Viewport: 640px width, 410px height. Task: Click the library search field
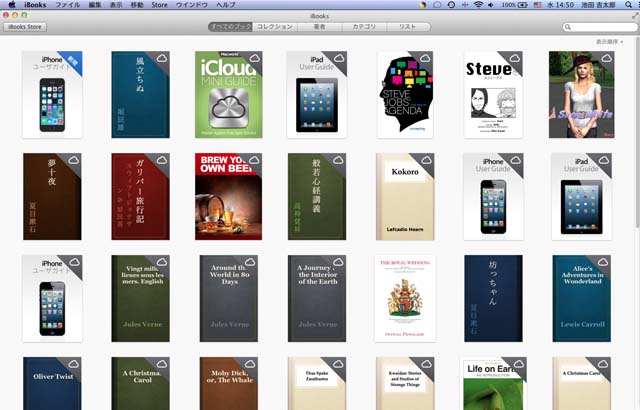[x=600, y=27]
